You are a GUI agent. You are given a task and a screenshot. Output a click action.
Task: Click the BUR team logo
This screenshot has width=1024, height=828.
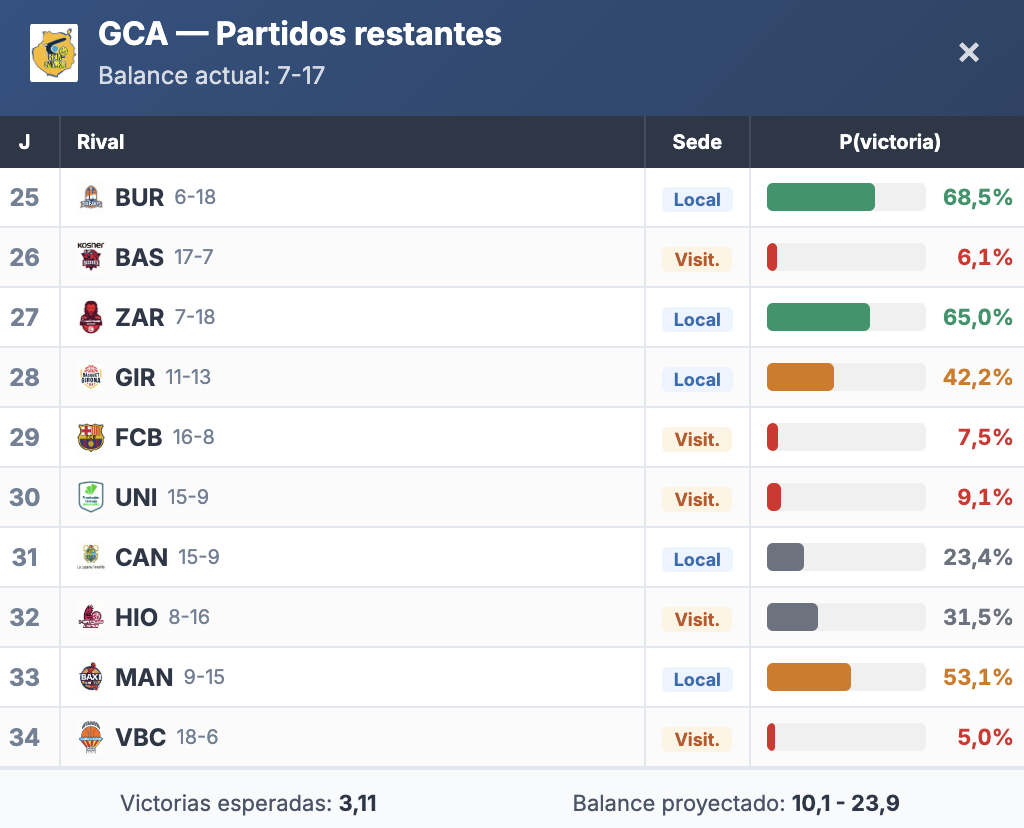coord(91,198)
